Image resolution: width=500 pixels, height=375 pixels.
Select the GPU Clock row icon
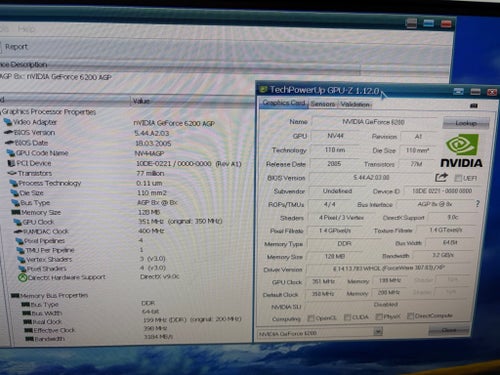(x=17, y=222)
